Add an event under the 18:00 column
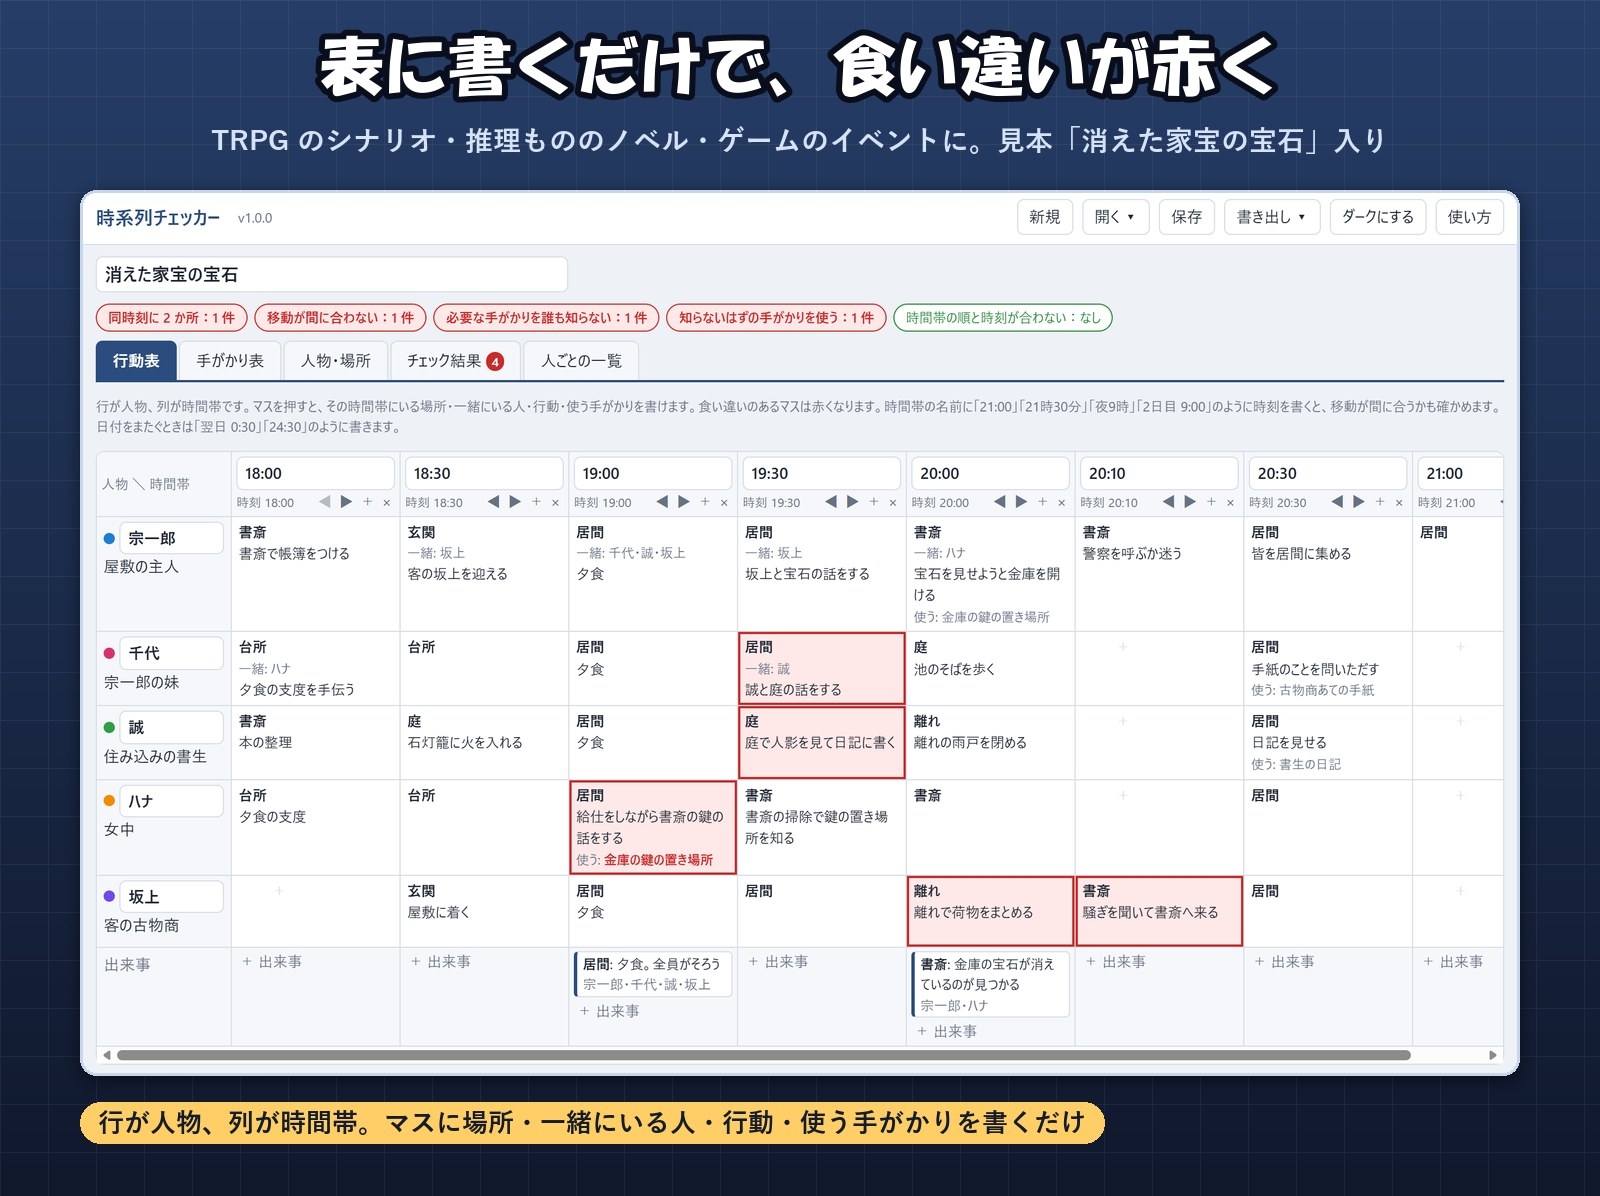The width and height of the screenshot is (1600, 1196). 272,962
